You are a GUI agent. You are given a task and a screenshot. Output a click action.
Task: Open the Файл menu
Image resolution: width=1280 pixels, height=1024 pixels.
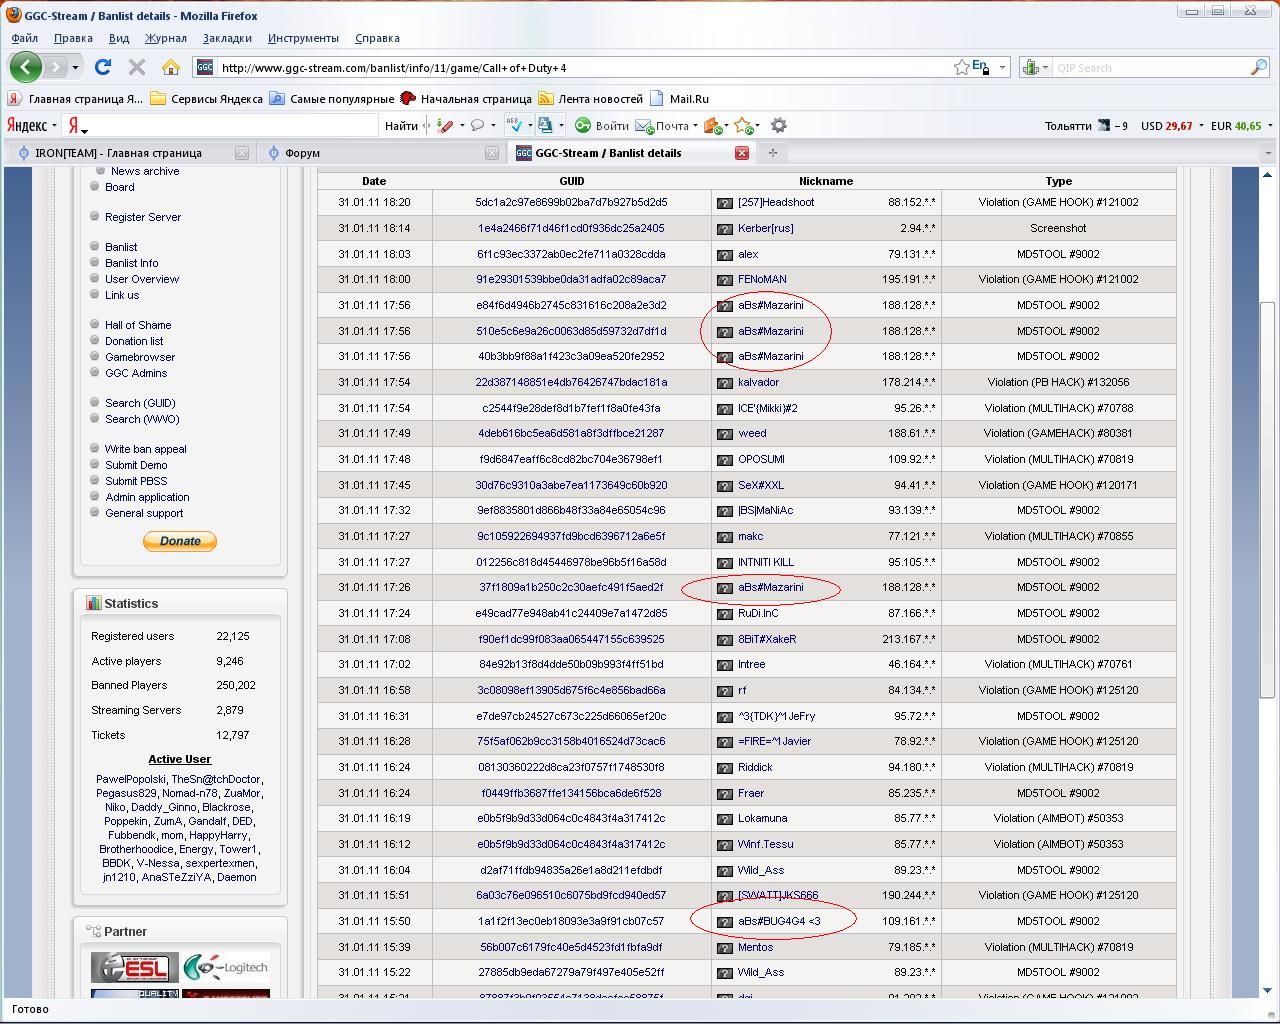24,38
